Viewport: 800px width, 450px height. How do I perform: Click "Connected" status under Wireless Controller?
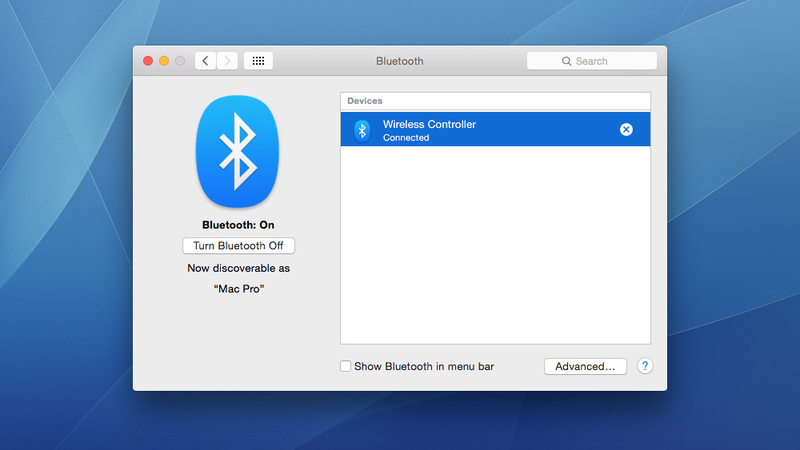coord(406,138)
